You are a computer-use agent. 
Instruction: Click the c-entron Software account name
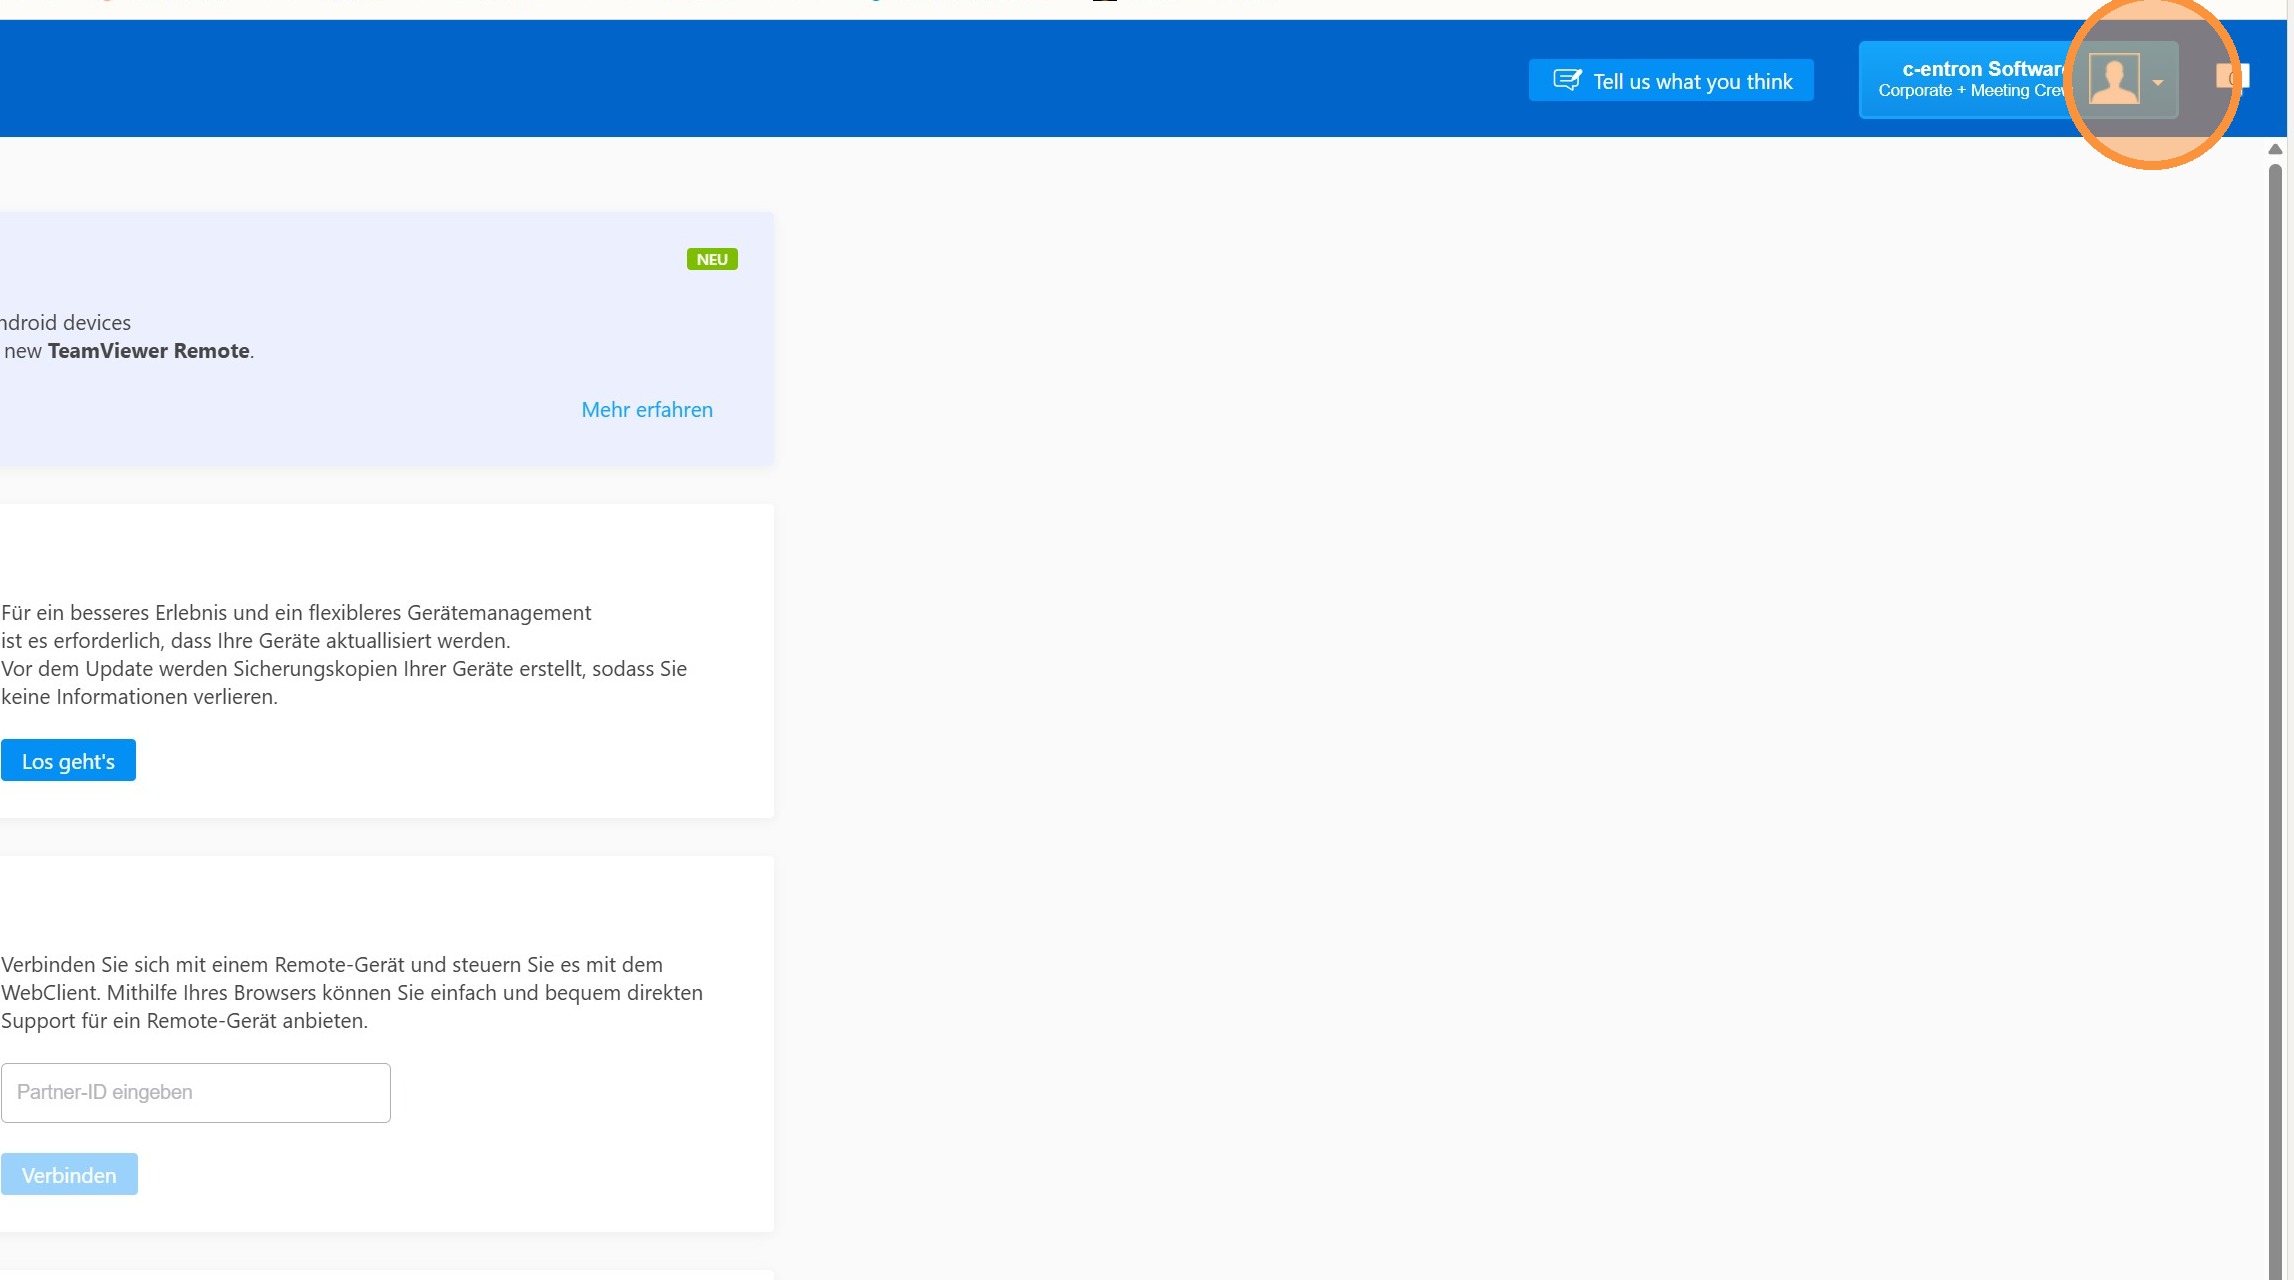(1980, 69)
